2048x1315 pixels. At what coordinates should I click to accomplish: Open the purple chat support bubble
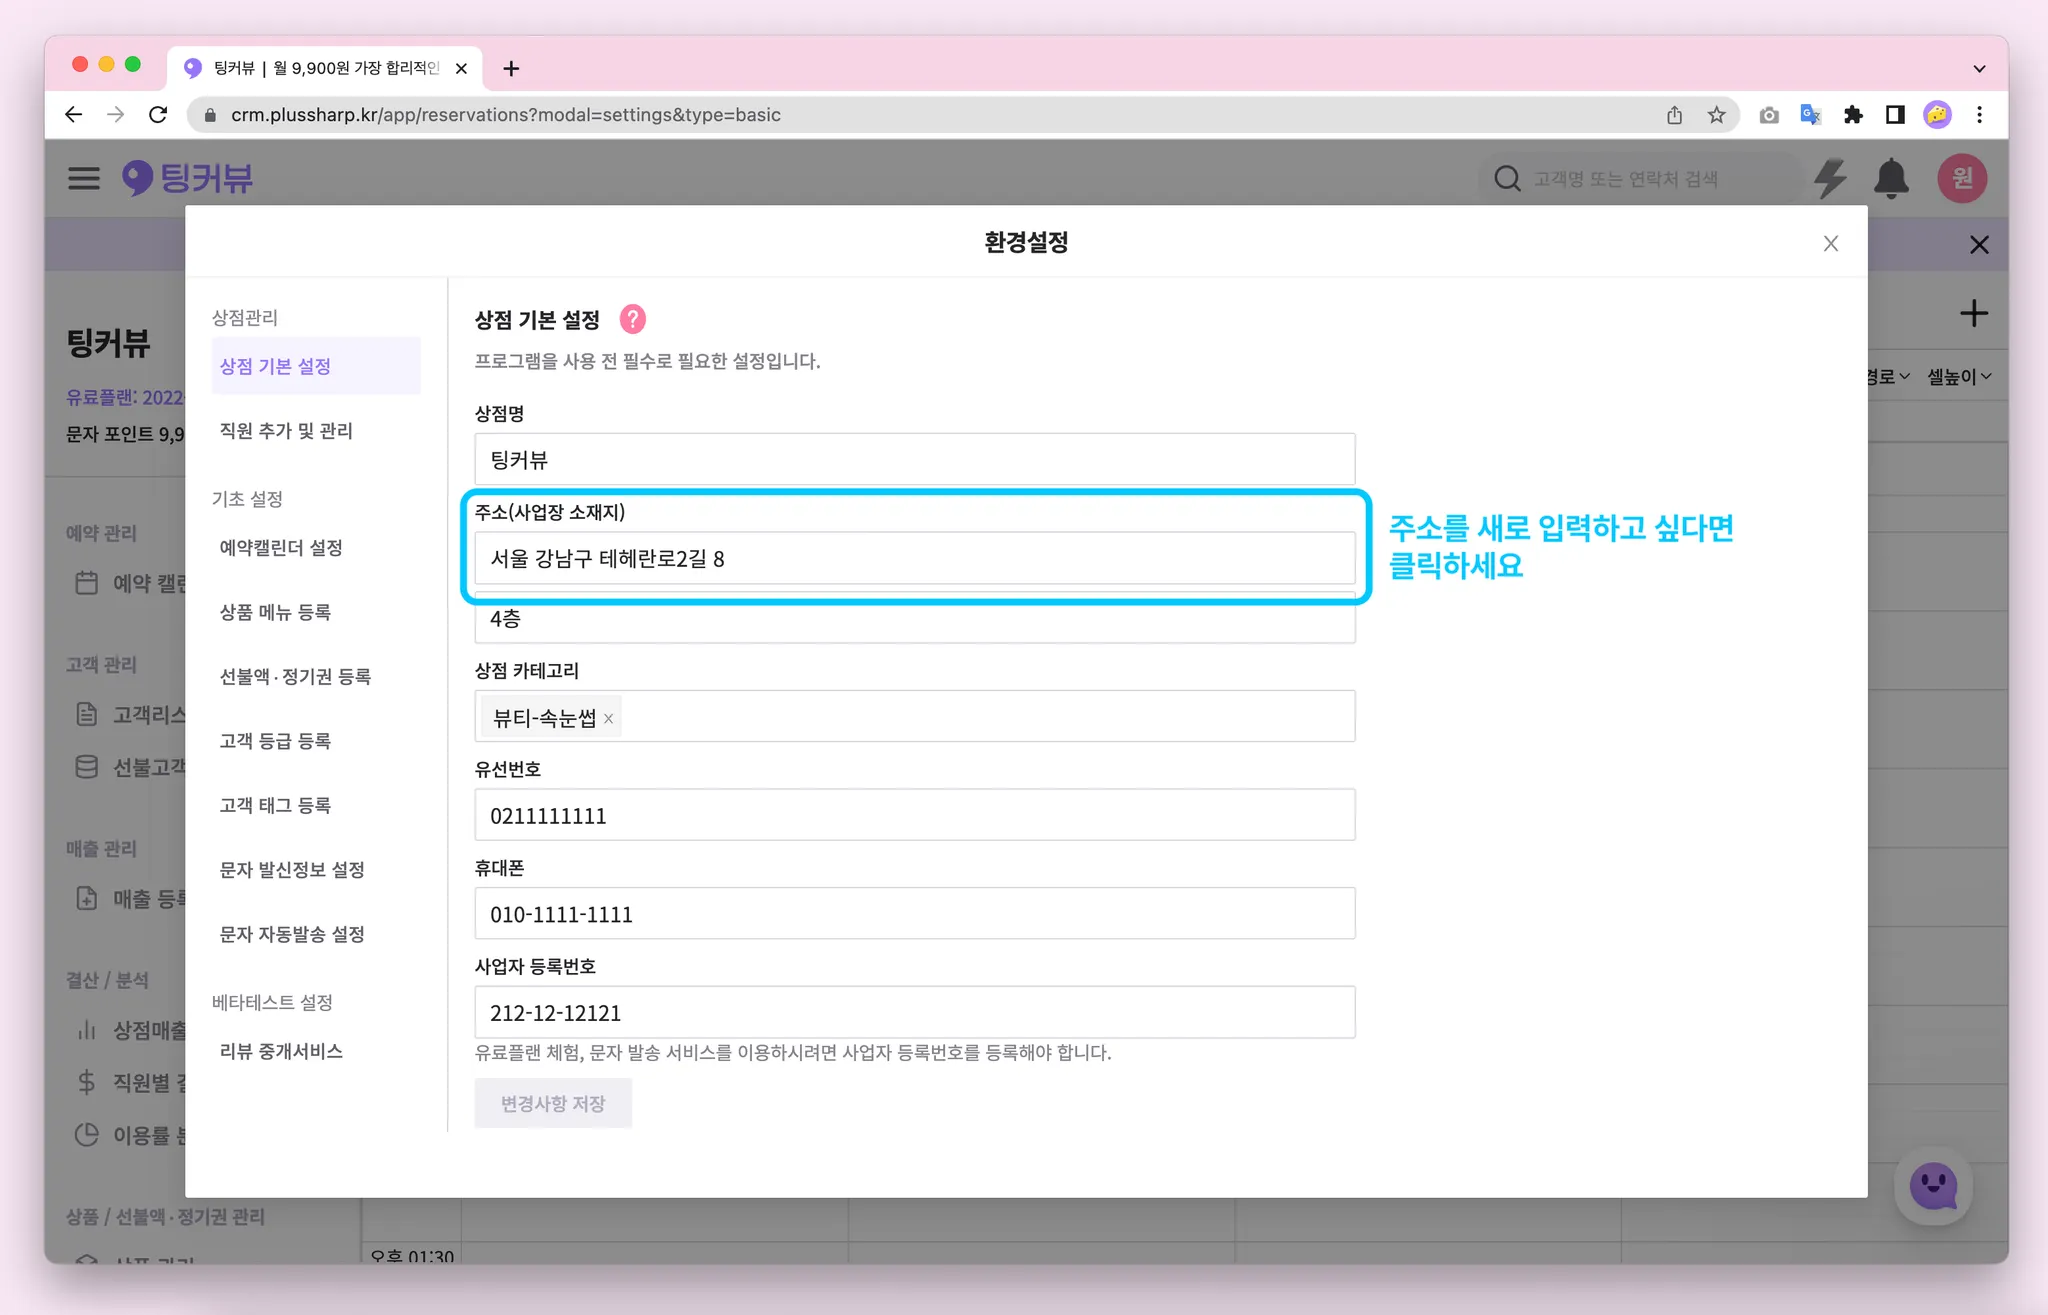pos(1932,1186)
